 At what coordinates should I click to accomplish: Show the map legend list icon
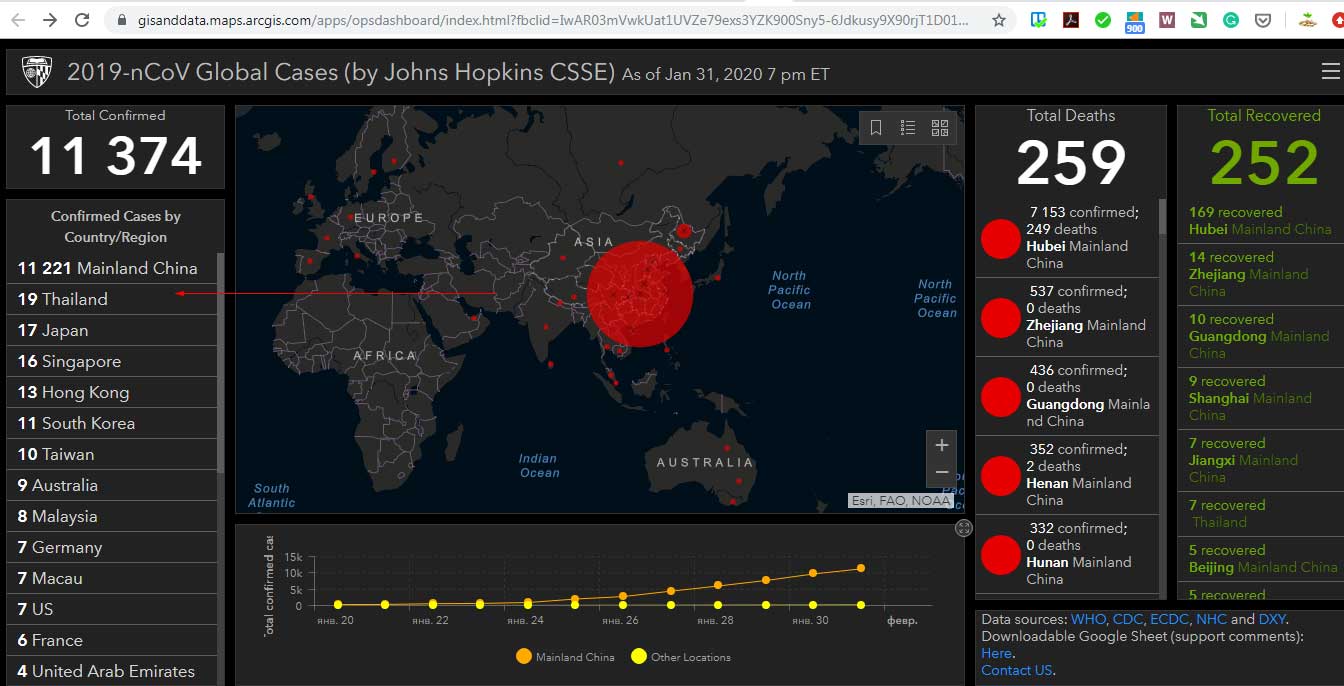coord(908,128)
